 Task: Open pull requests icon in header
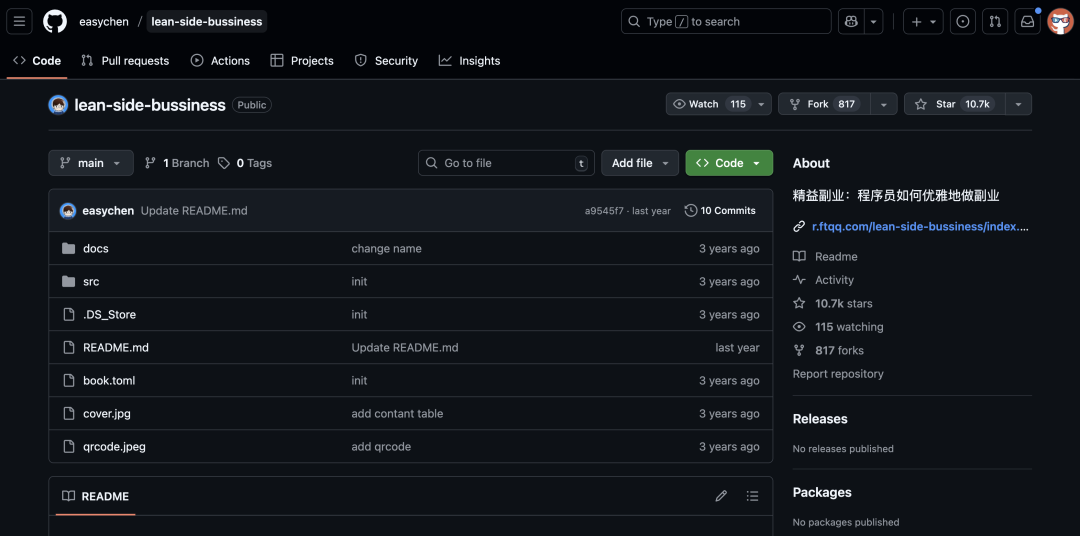pyautogui.click(x=995, y=21)
